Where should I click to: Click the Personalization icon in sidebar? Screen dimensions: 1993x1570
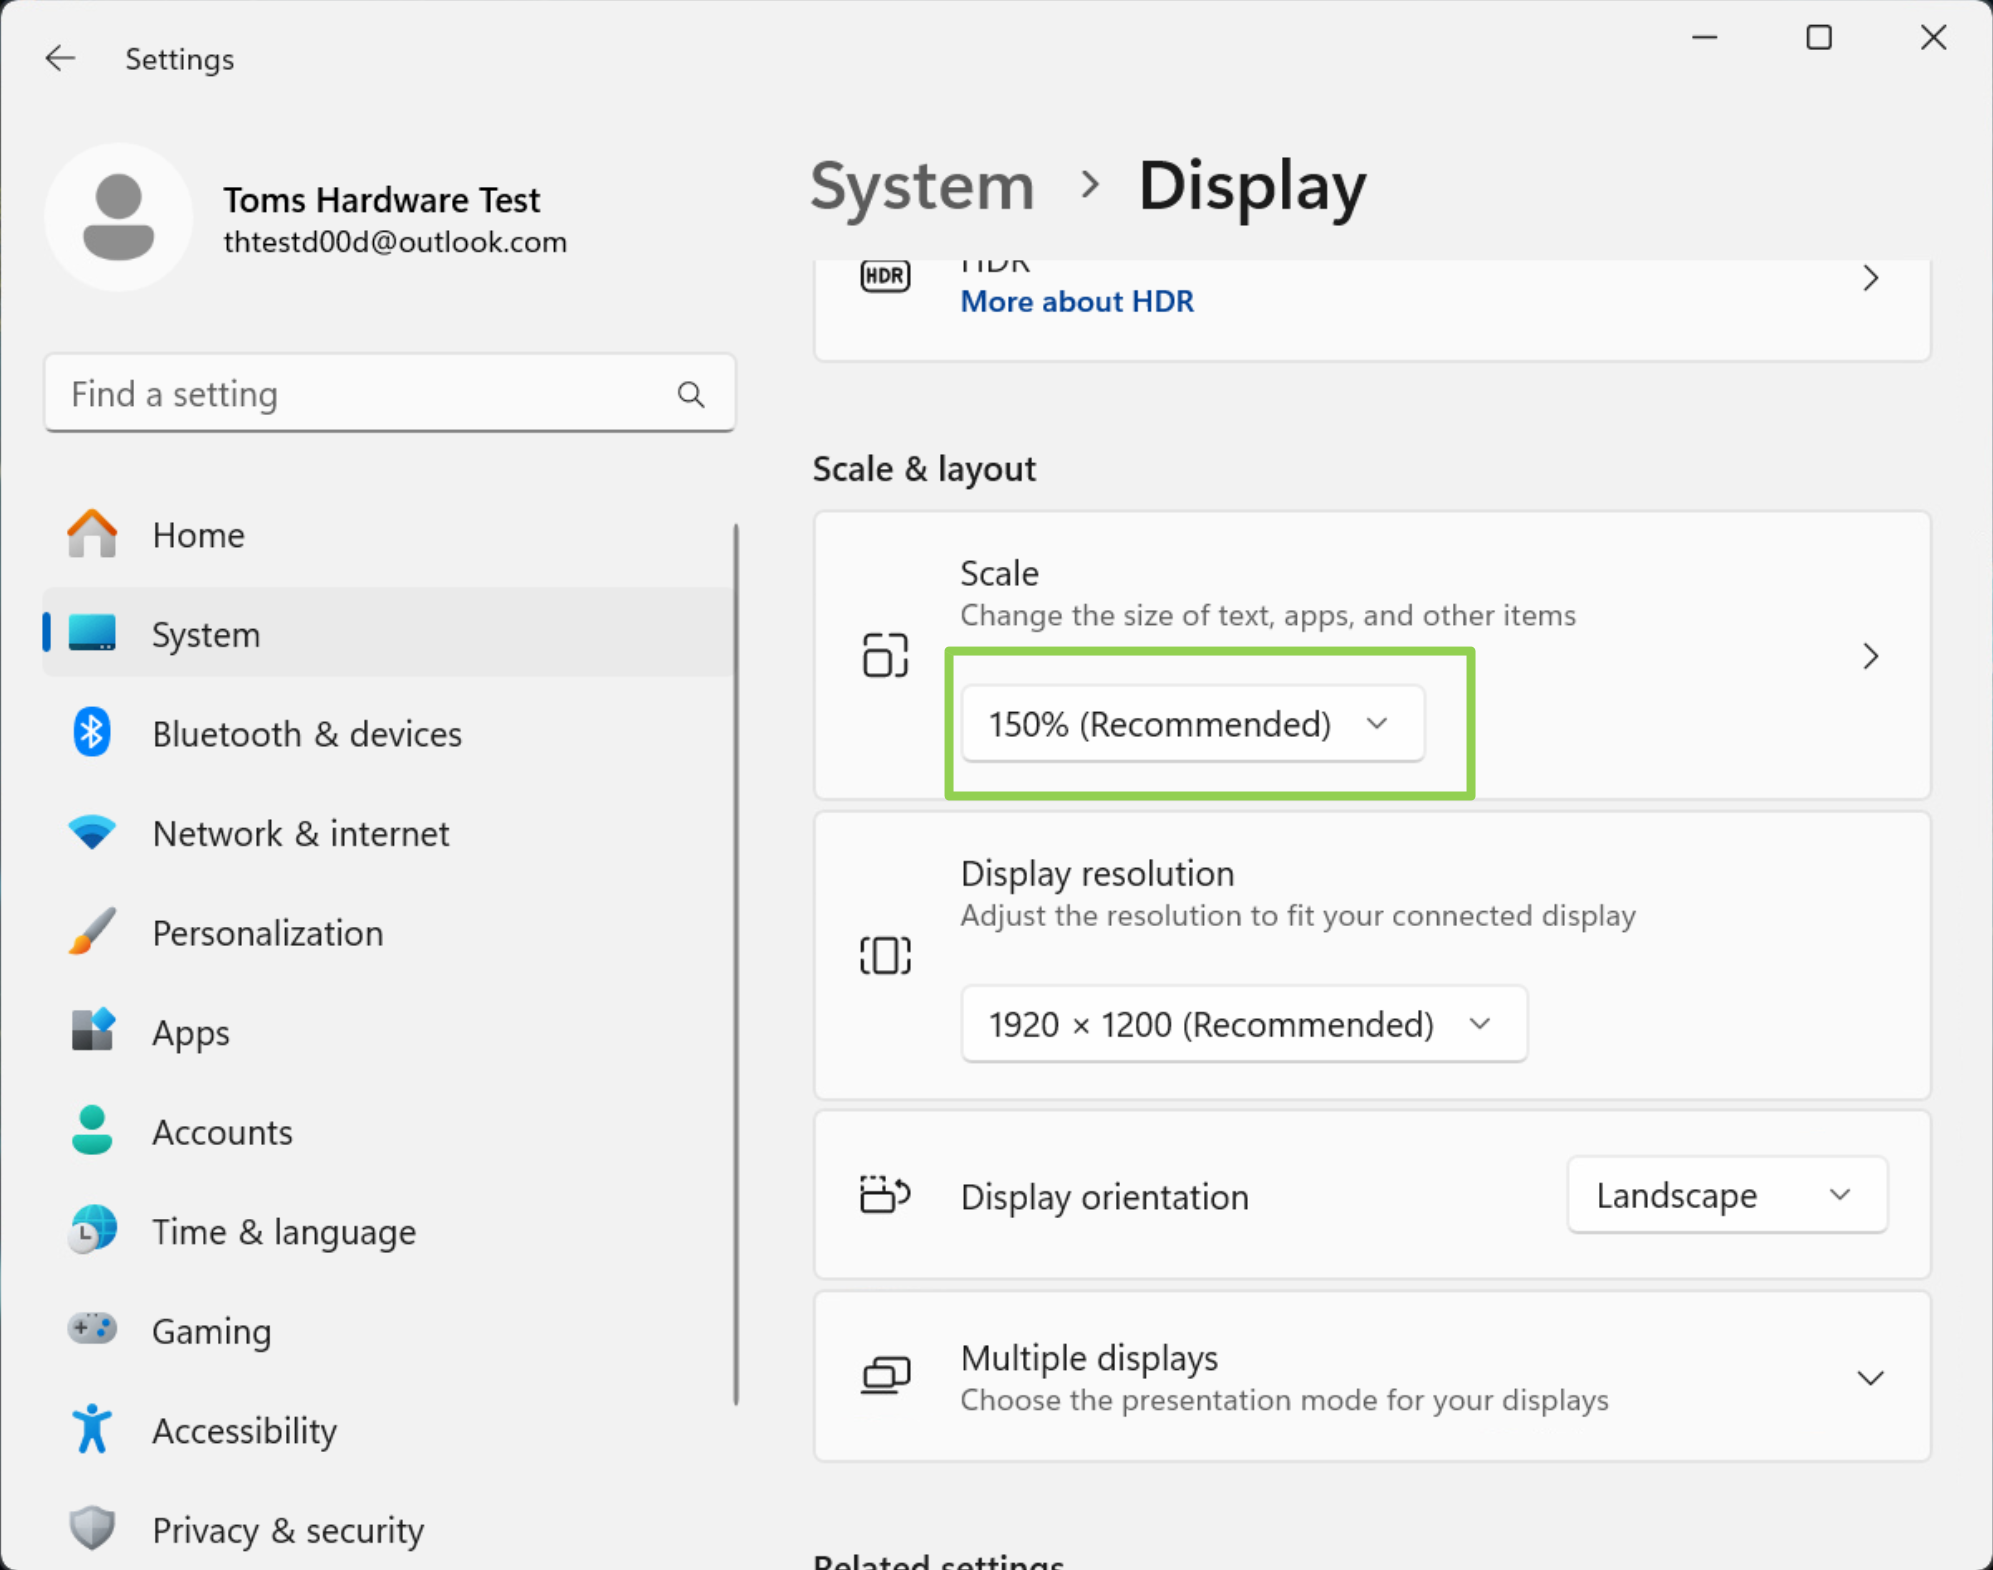coord(92,933)
